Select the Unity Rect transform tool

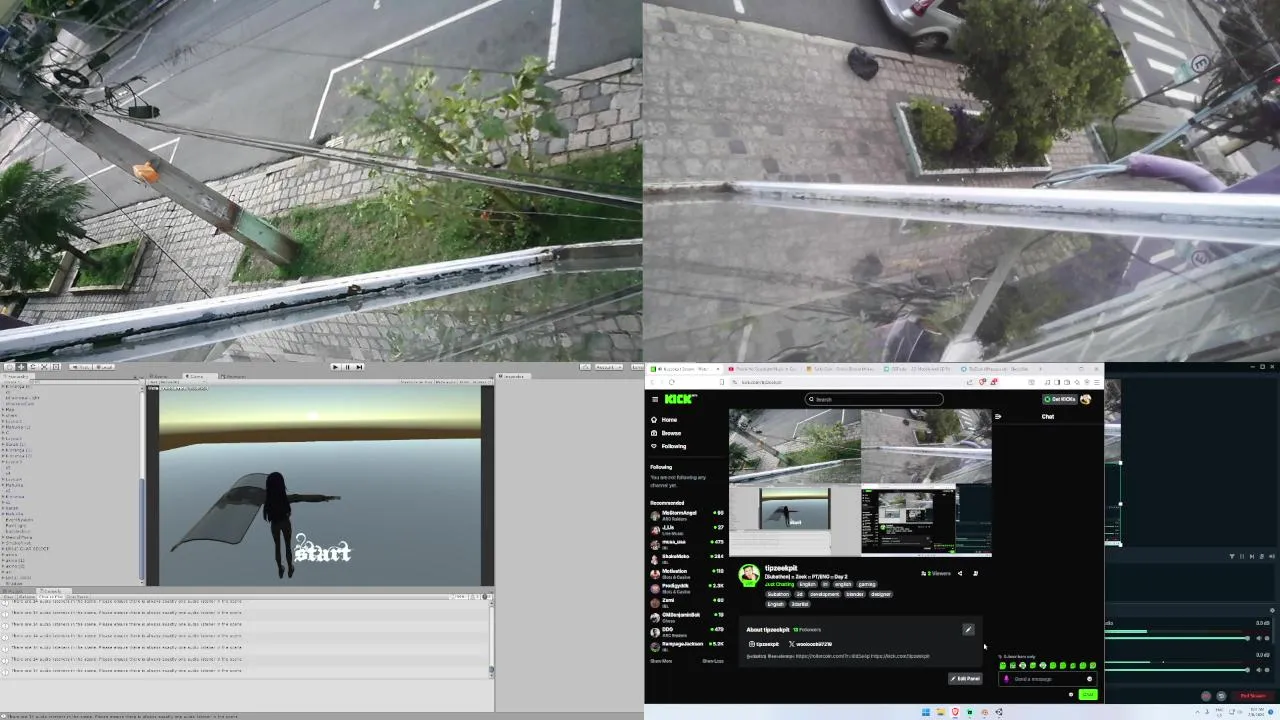click(56, 367)
